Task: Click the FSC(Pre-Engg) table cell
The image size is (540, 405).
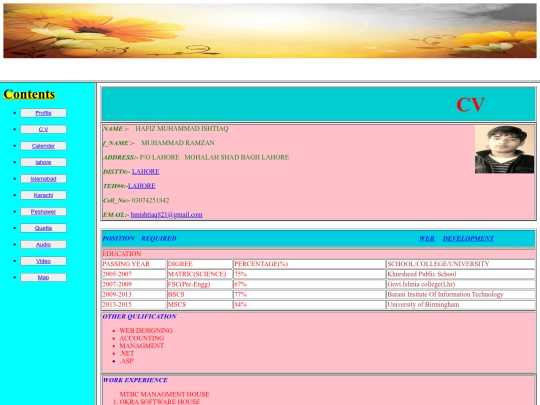Action: (x=199, y=284)
